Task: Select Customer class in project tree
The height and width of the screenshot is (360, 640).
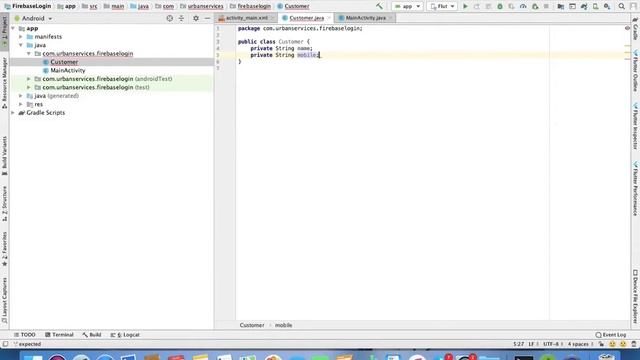Action: coord(64,62)
